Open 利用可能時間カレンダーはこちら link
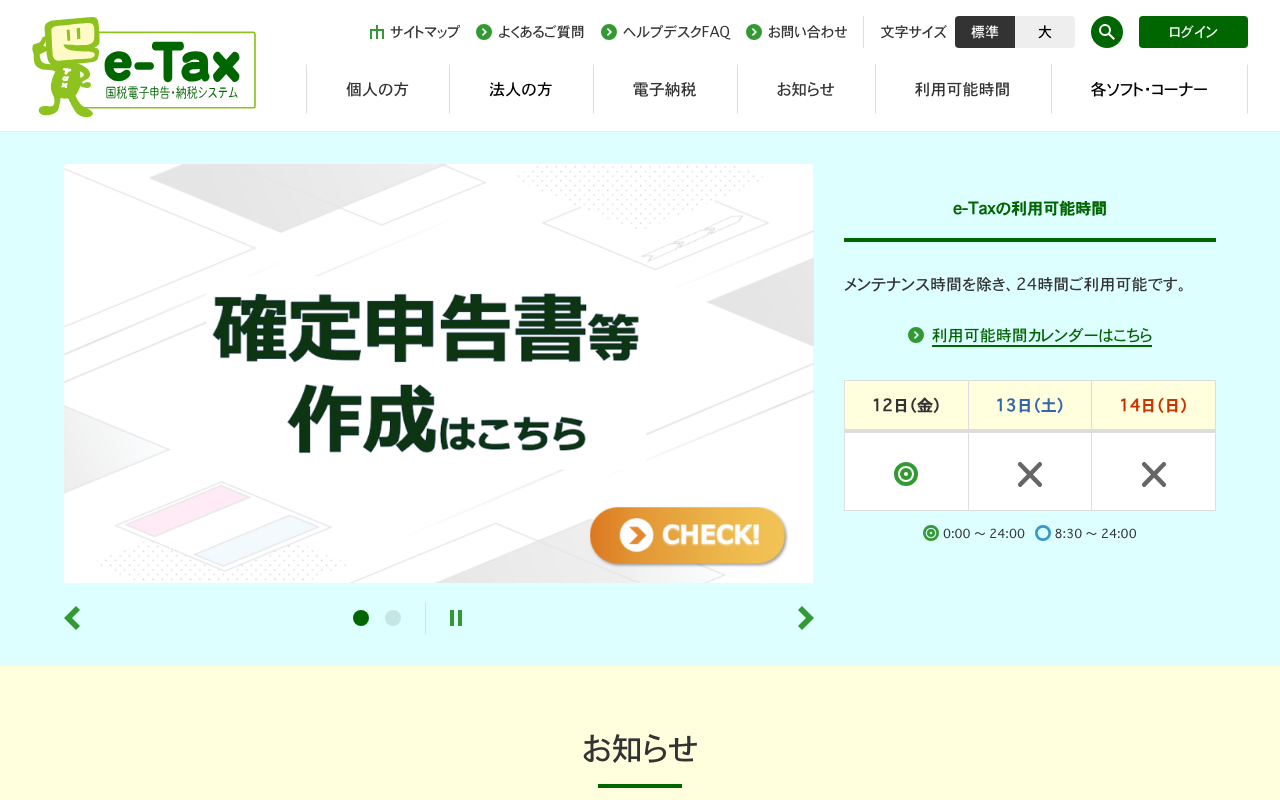This screenshot has height=800, width=1280. pos(1030,335)
